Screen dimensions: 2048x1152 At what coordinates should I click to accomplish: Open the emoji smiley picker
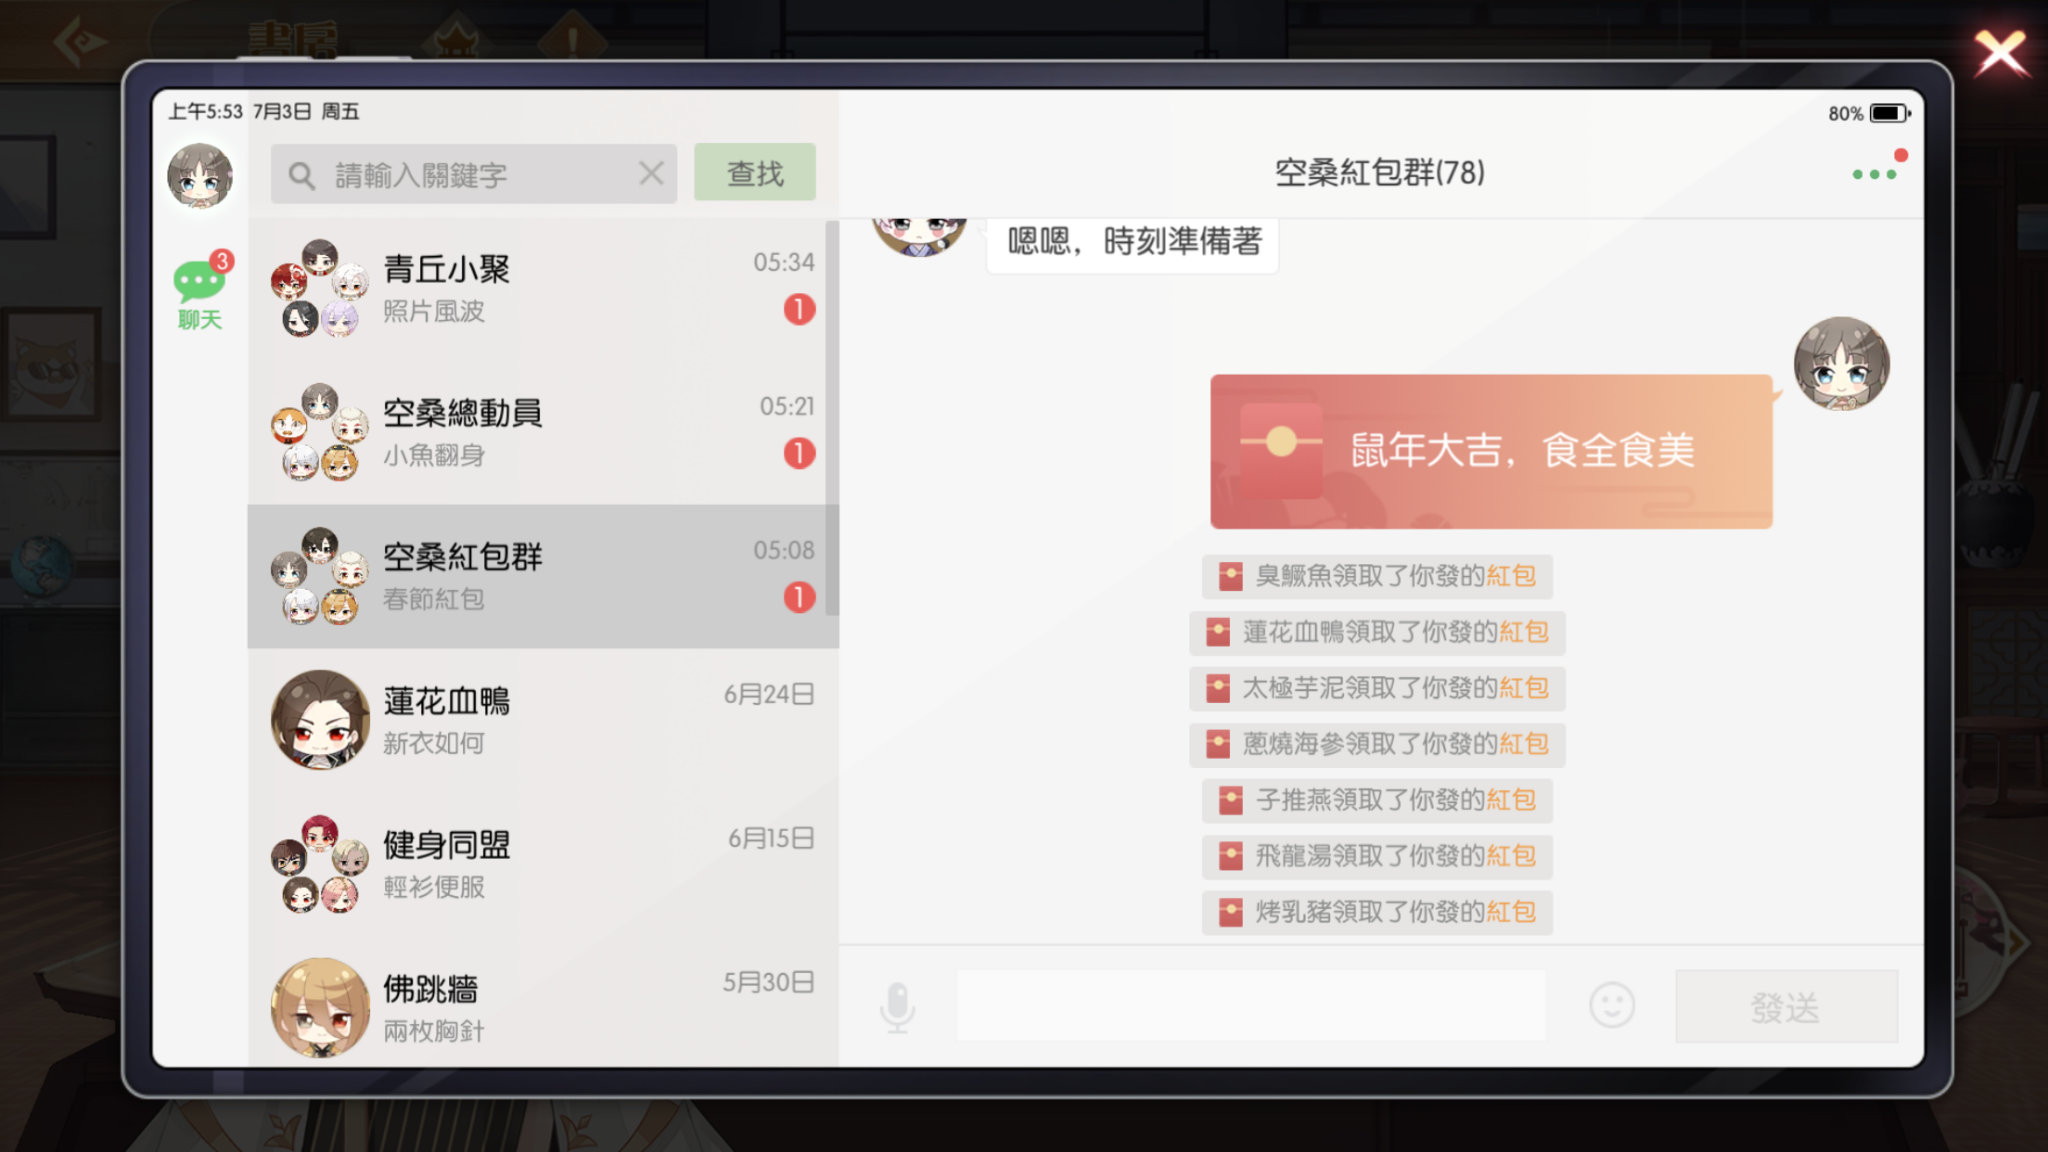click(1612, 1005)
